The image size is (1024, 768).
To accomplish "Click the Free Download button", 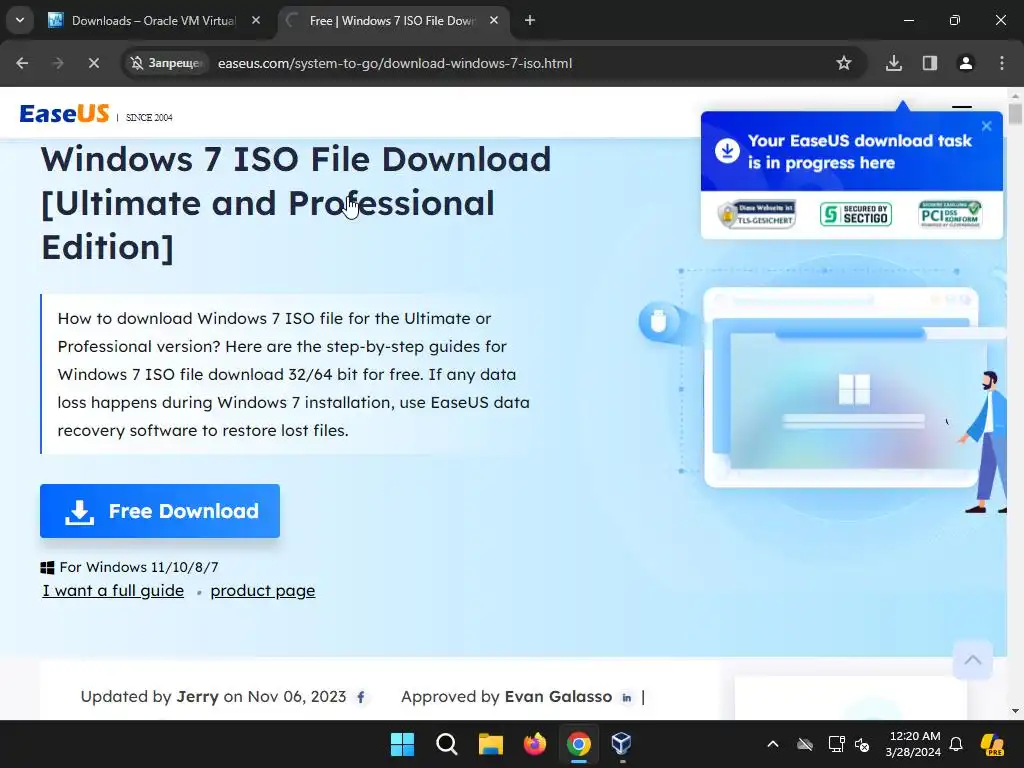I will [160, 511].
